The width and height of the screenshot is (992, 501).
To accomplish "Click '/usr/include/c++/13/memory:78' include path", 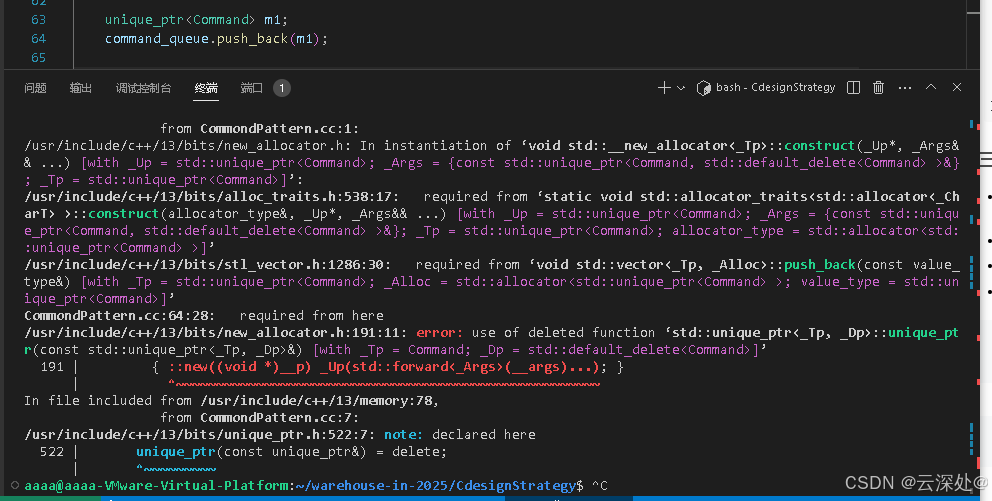I will (x=319, y=400).
